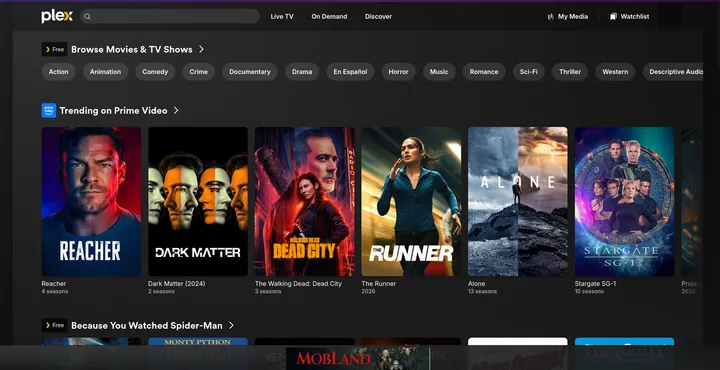
Task: Expand Because You Watched Spider-Man chevron
Action: [231, 325]
